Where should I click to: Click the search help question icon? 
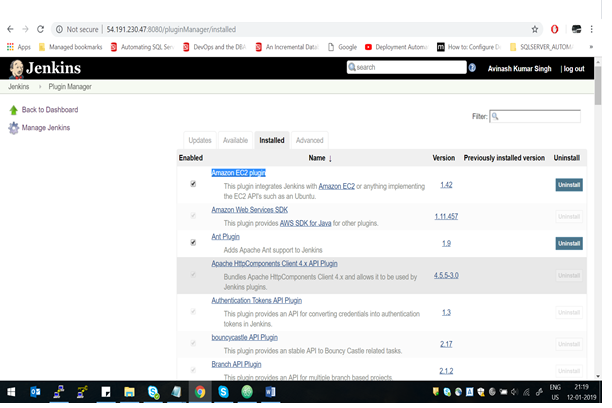tap(472, 68)
